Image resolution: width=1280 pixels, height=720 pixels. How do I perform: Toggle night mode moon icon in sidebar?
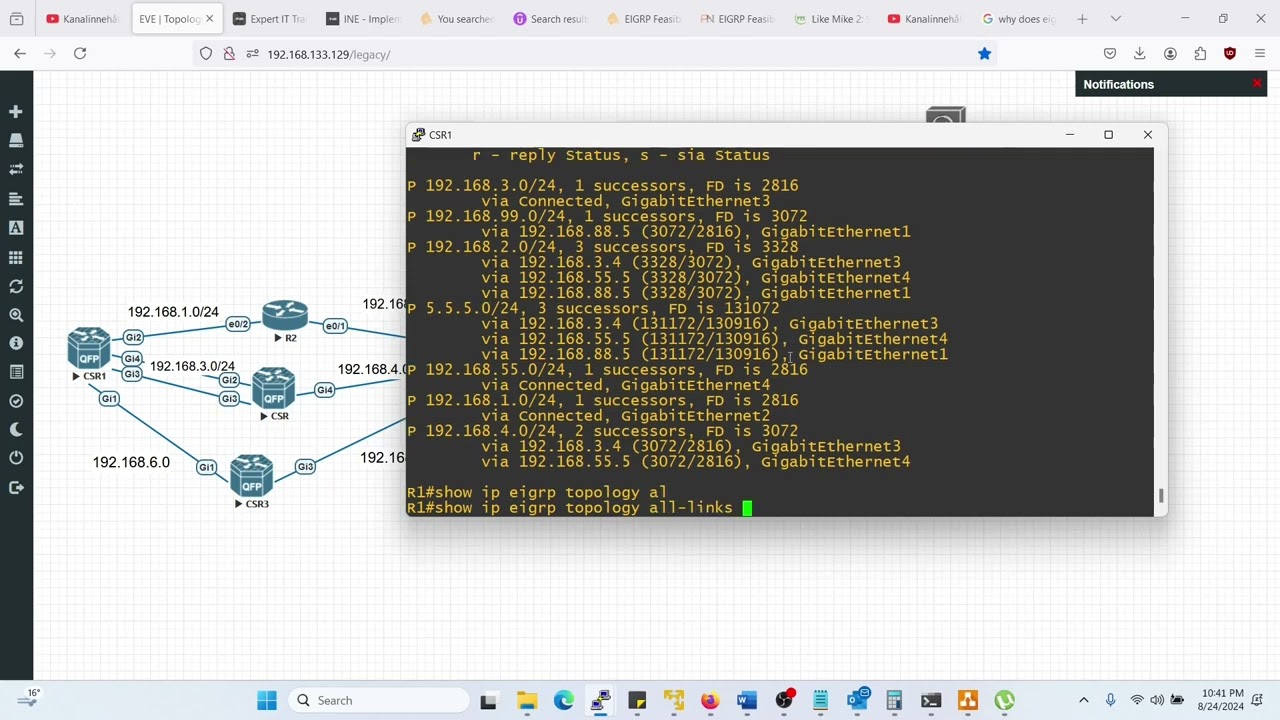(16, 430)
